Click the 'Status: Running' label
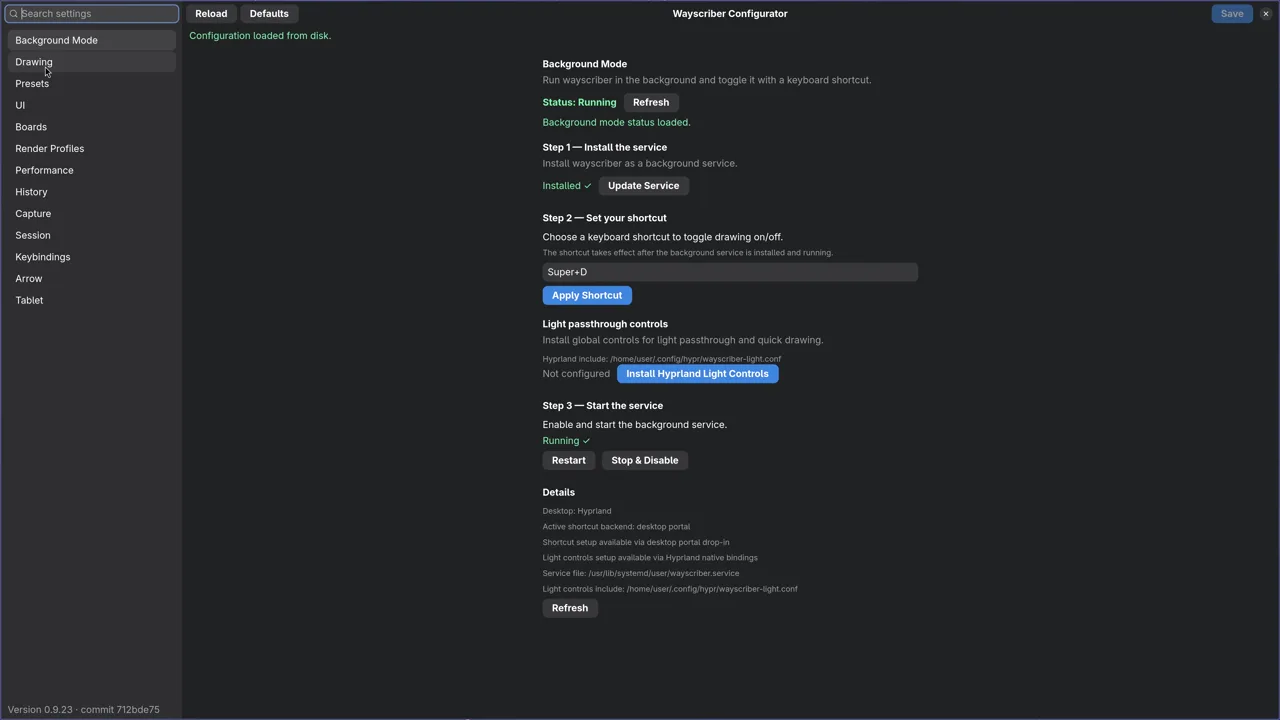The width and height of the screenshot is (1280, 720). pos(579,102)
